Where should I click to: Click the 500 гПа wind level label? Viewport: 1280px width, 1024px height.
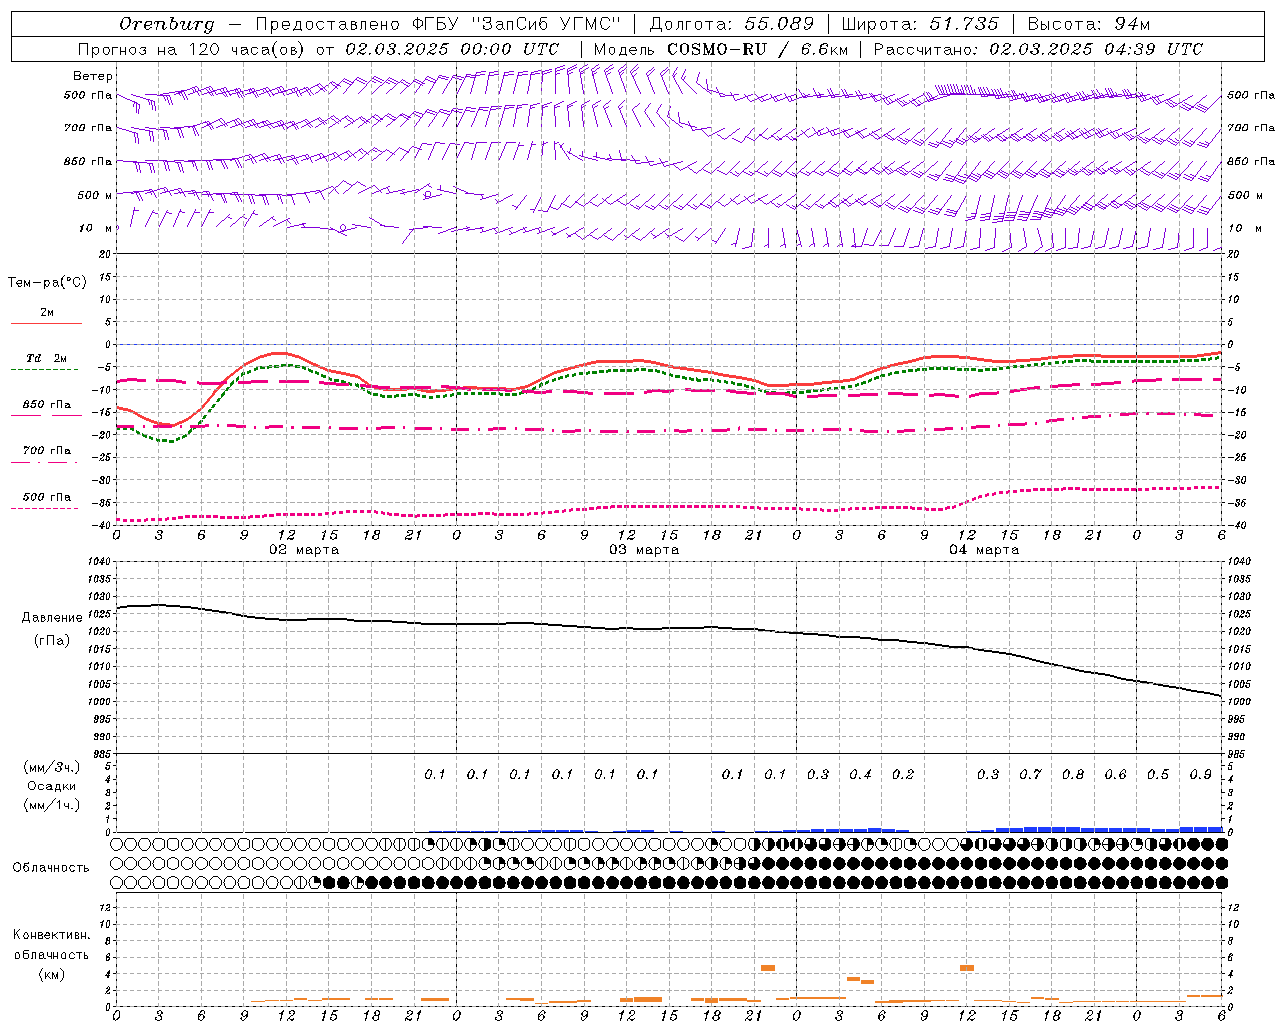pos(88,95)
